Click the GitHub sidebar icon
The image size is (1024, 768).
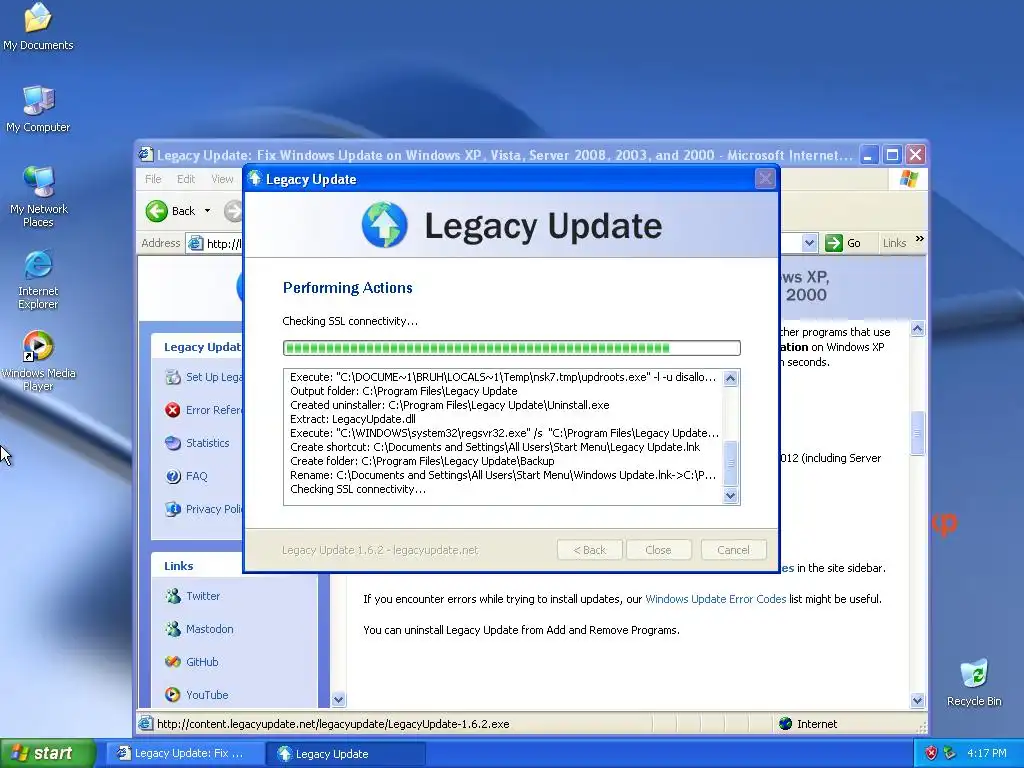pos(172,662)
